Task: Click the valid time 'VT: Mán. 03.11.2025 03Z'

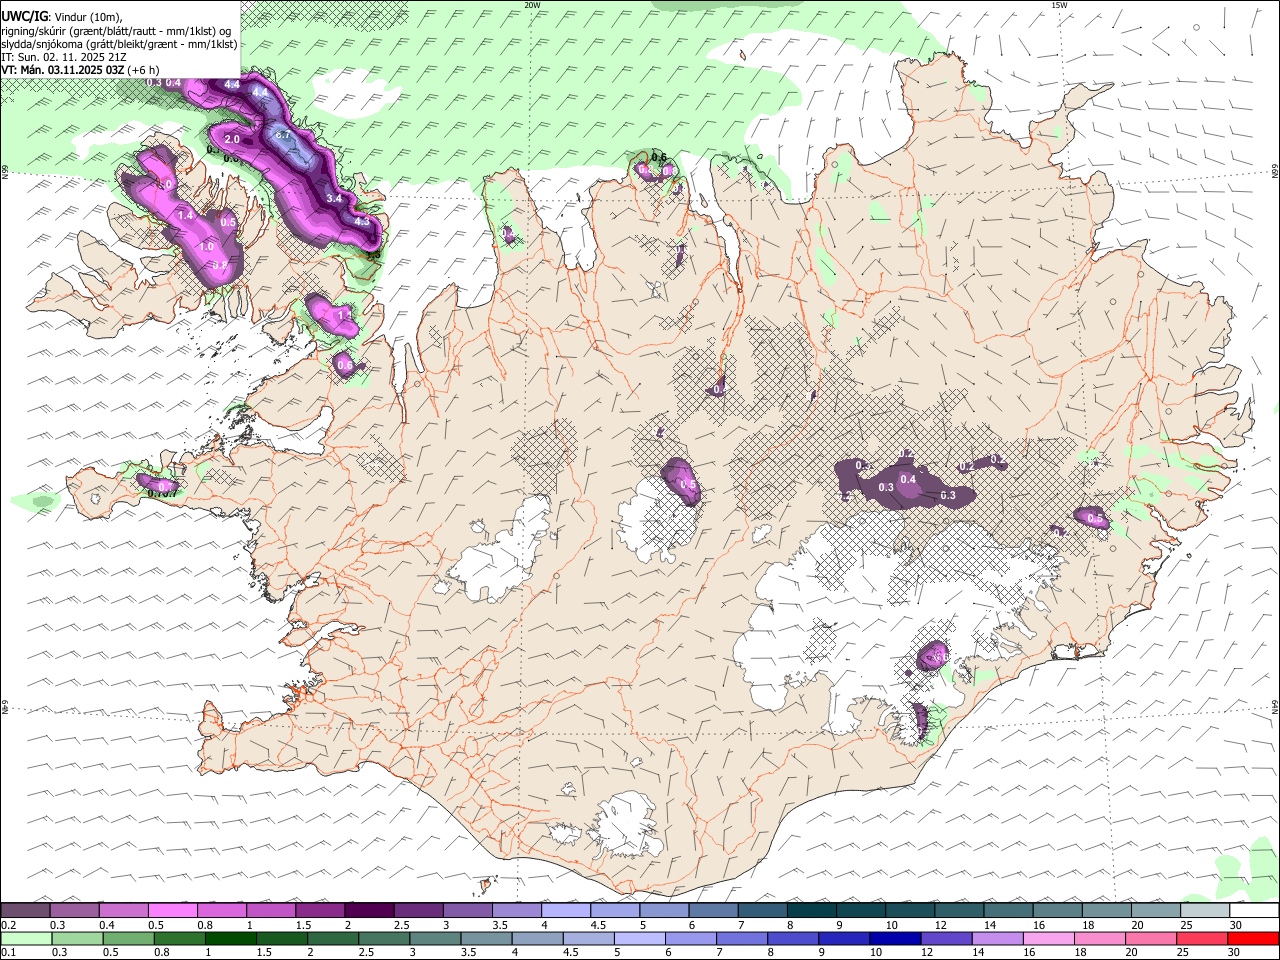Action: tap(63, 70)
